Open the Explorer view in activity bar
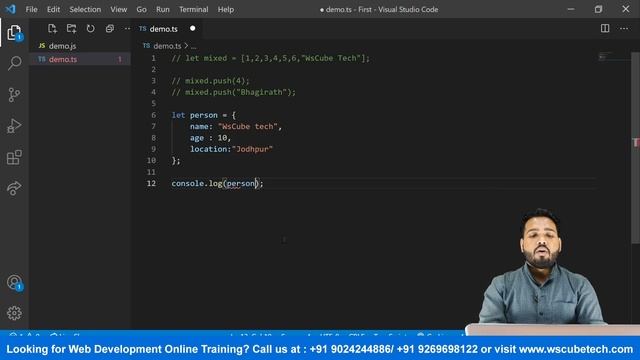This screenshot has height=360, width=640. (x=14, y=33)
